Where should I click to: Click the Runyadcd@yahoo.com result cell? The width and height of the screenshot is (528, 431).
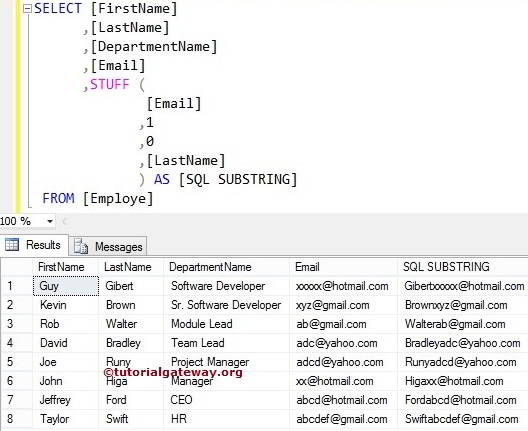pyautogui.click(x=463, y=362)
